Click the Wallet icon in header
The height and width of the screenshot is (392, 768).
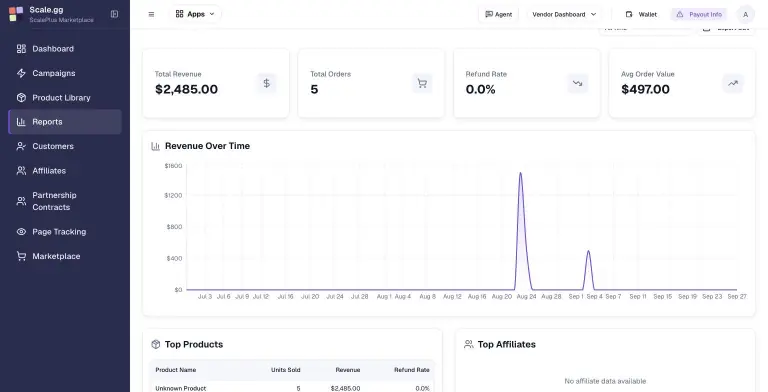[629, 14]
